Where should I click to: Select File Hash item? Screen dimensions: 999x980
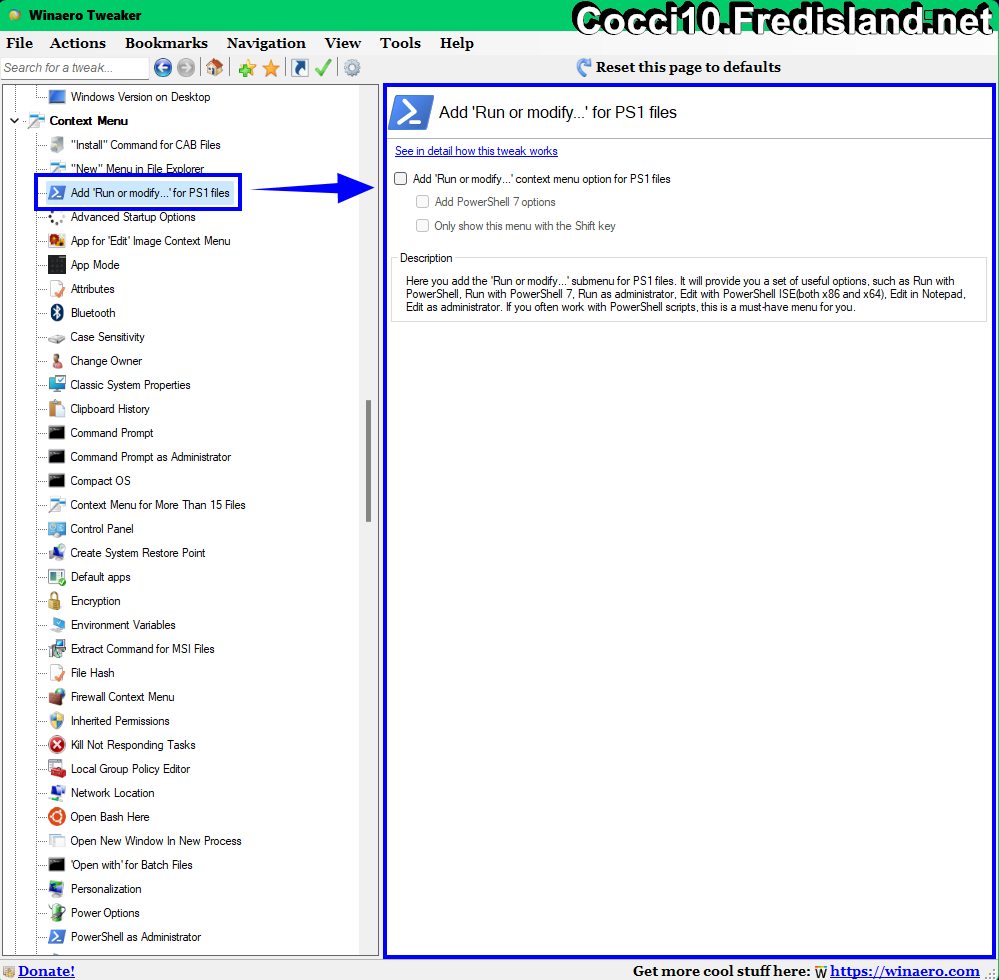coord(92,673)
